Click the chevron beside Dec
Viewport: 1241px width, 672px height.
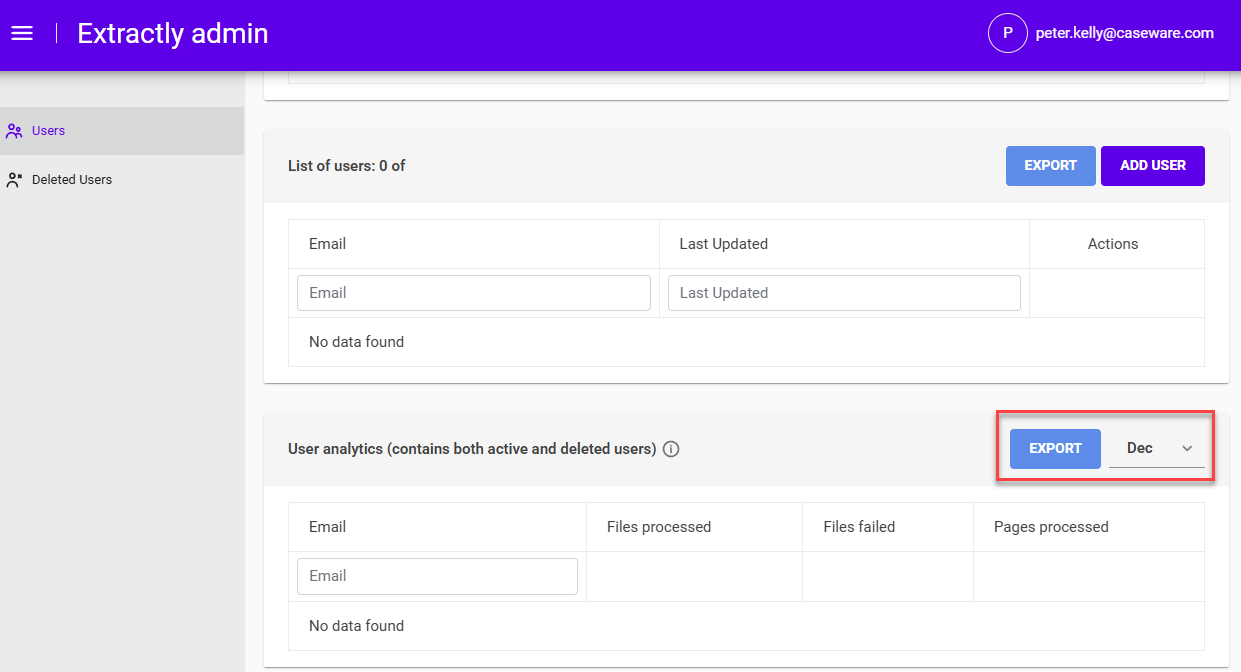(x=1186, y=449)
